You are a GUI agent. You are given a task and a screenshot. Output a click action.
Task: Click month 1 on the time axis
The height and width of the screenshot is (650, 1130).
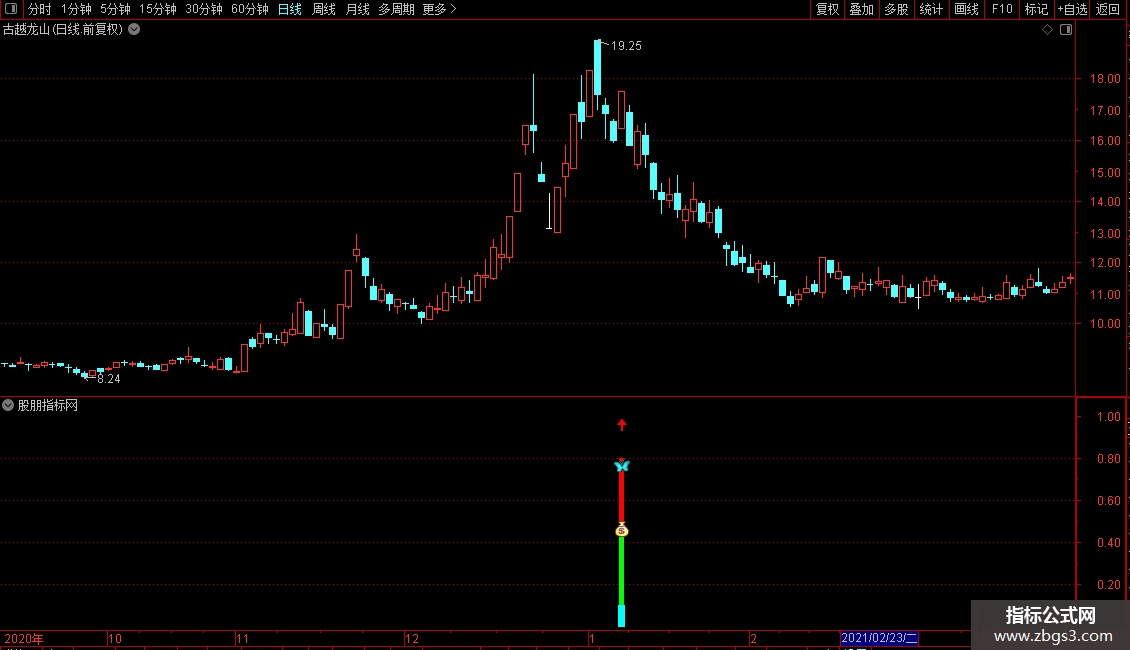592,638
